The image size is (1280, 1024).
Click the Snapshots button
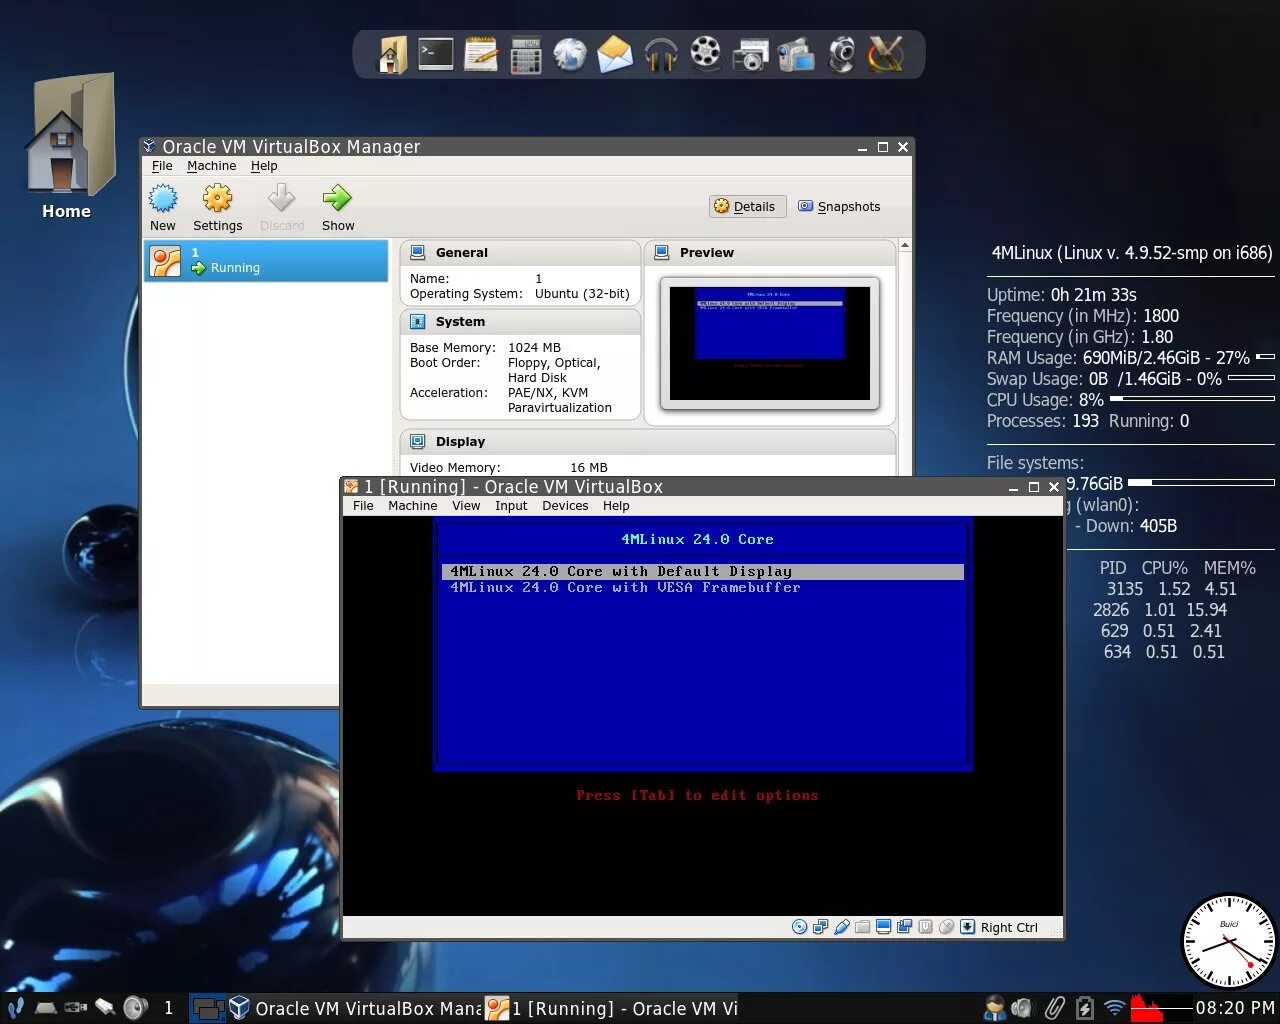(x=840, y=206)
